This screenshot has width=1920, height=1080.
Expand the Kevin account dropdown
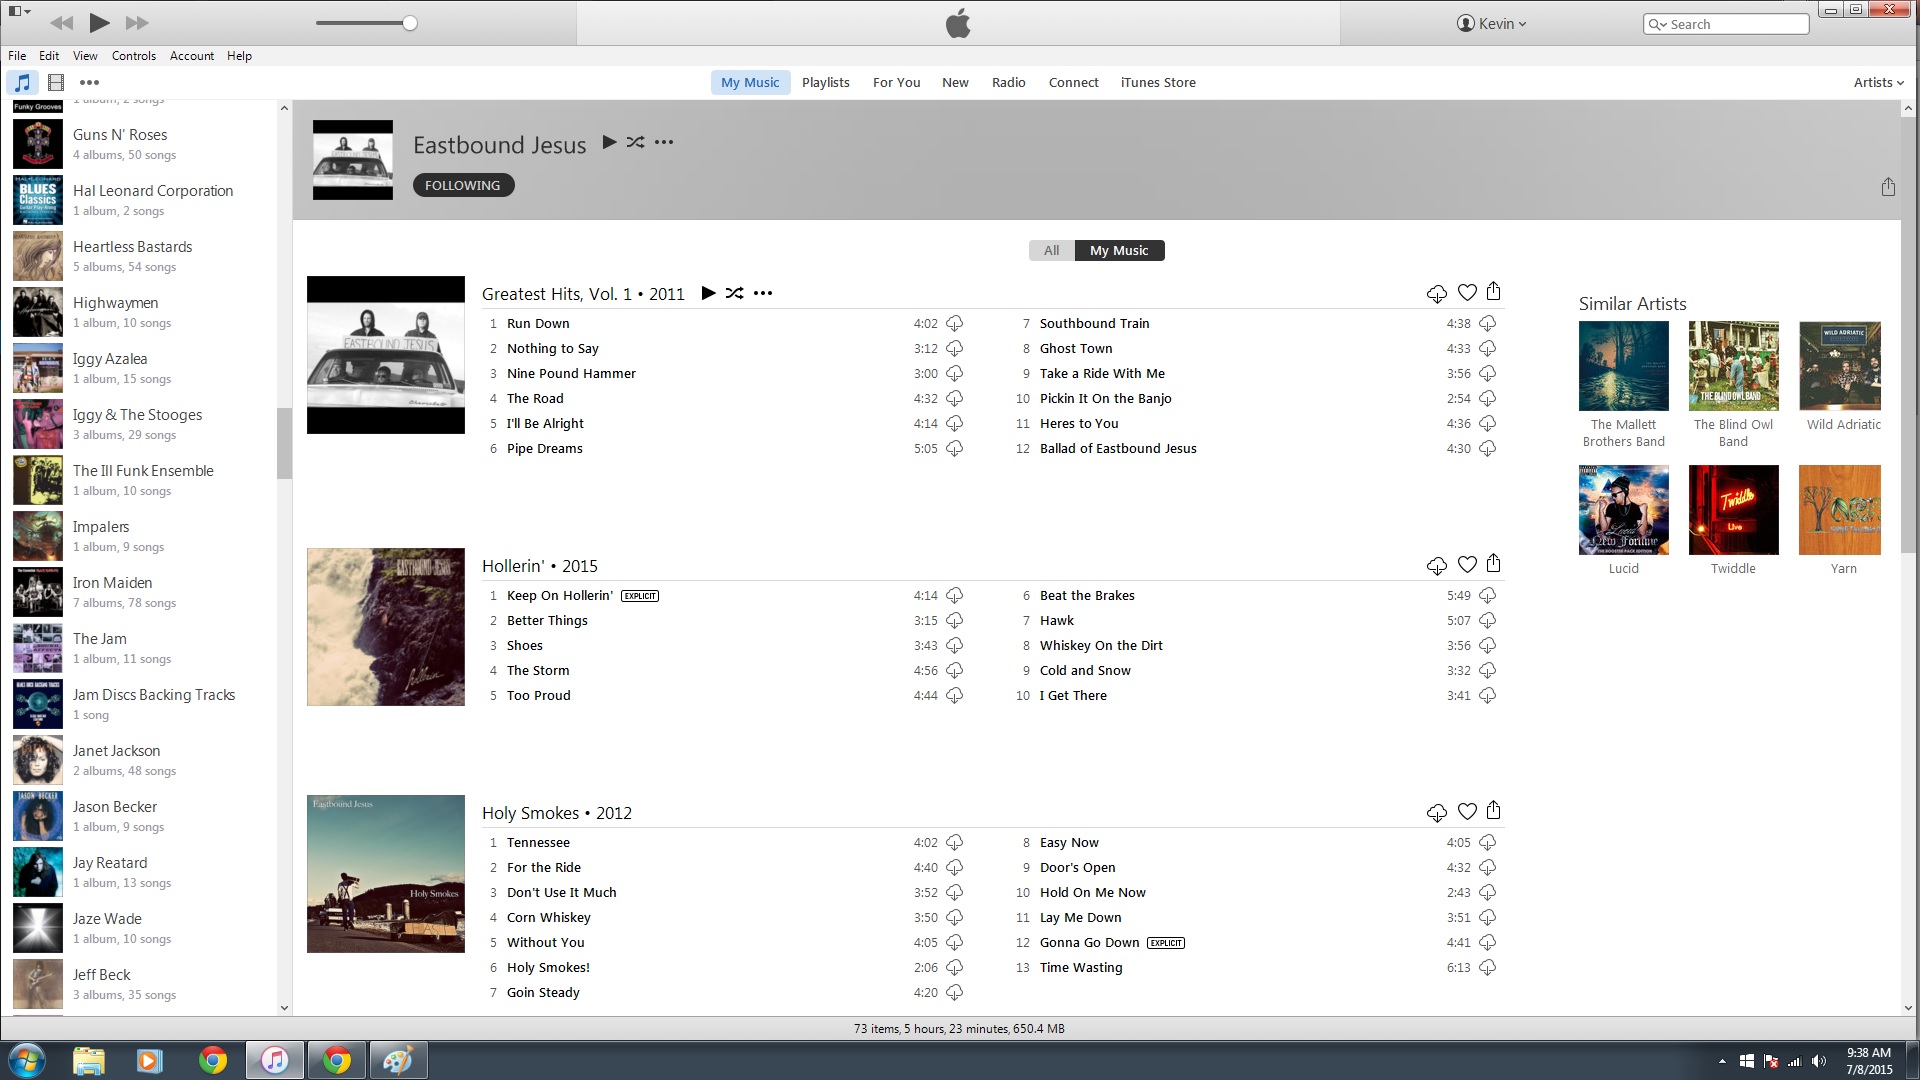[1492, 24]
